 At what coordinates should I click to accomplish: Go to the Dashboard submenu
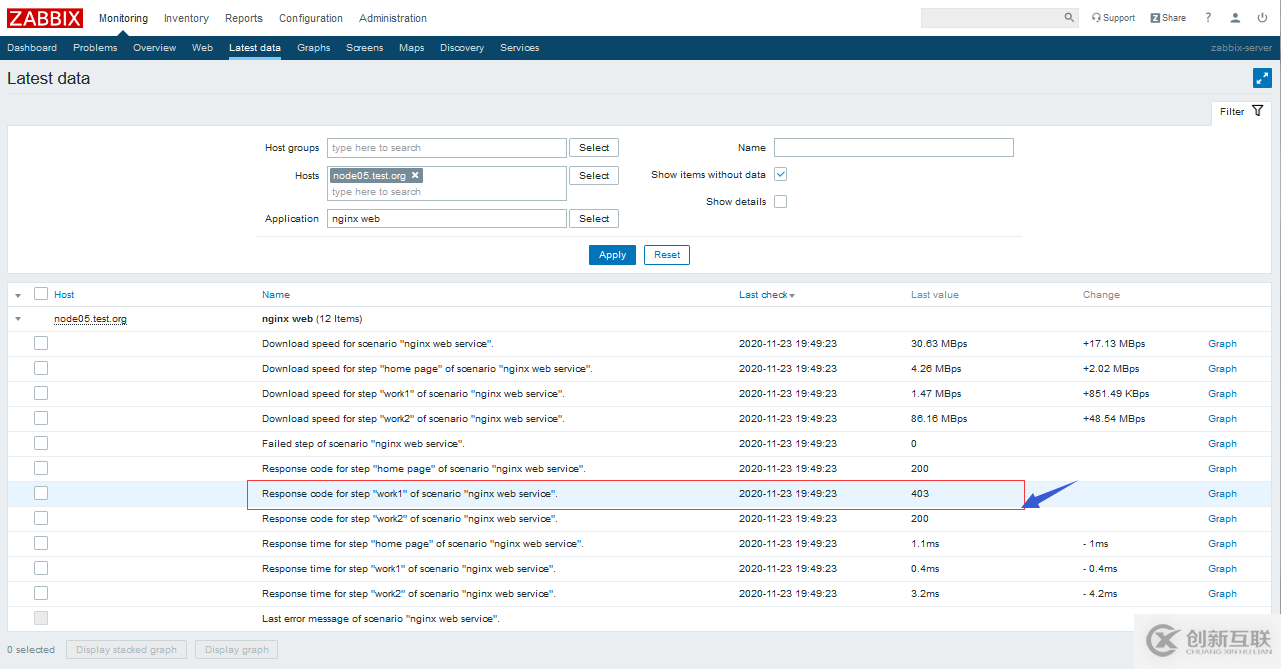[x=32, y=47]
